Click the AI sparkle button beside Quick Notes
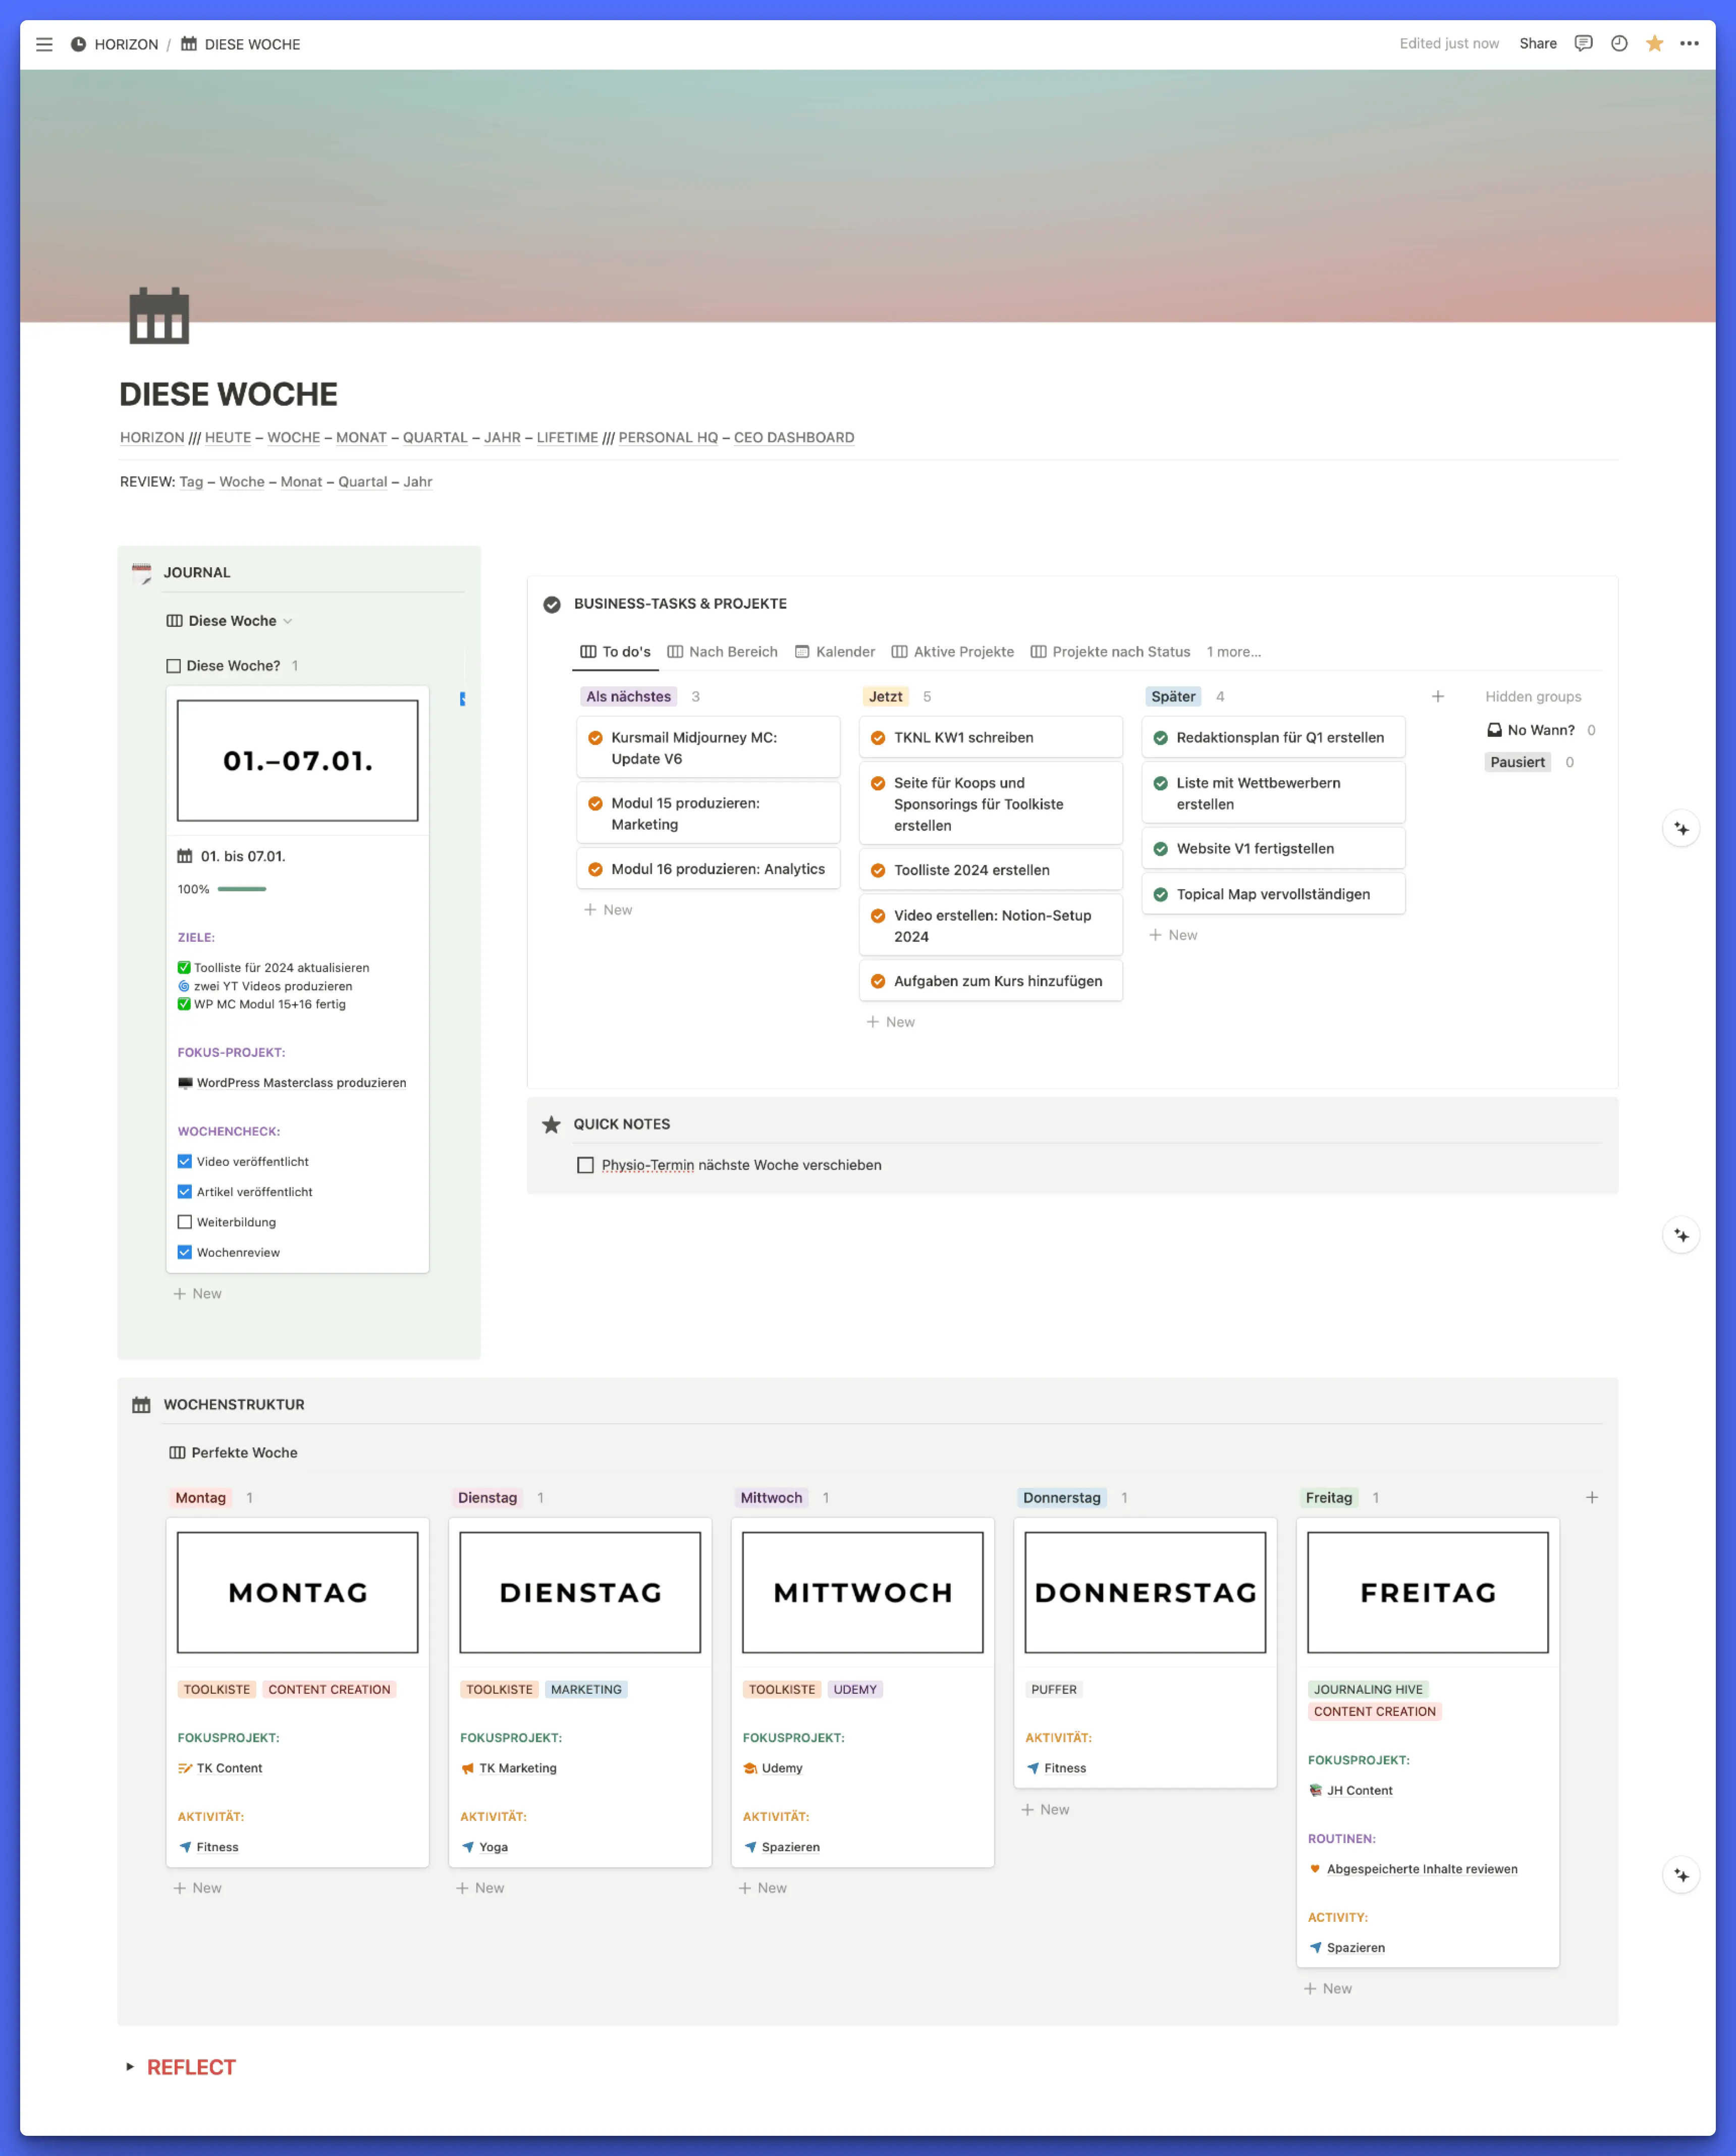This screenshot has height=2156, width=1736. click(x=1681, y=1236)
